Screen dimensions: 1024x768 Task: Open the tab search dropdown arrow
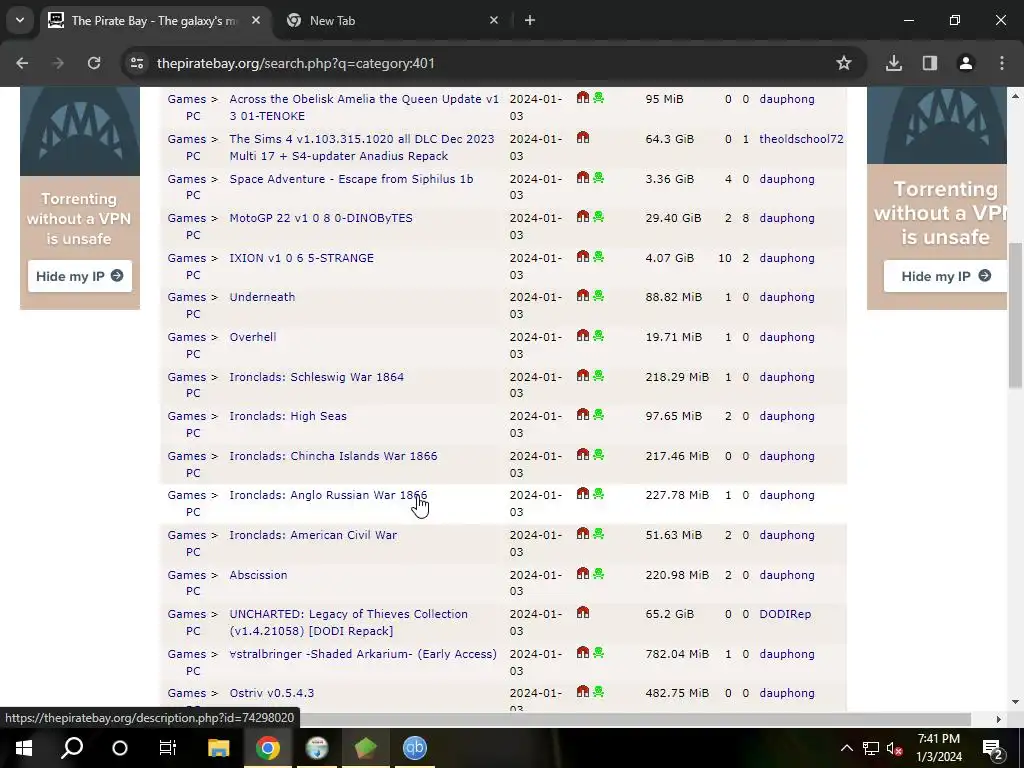pyautogui.click(x=20, y=20)
